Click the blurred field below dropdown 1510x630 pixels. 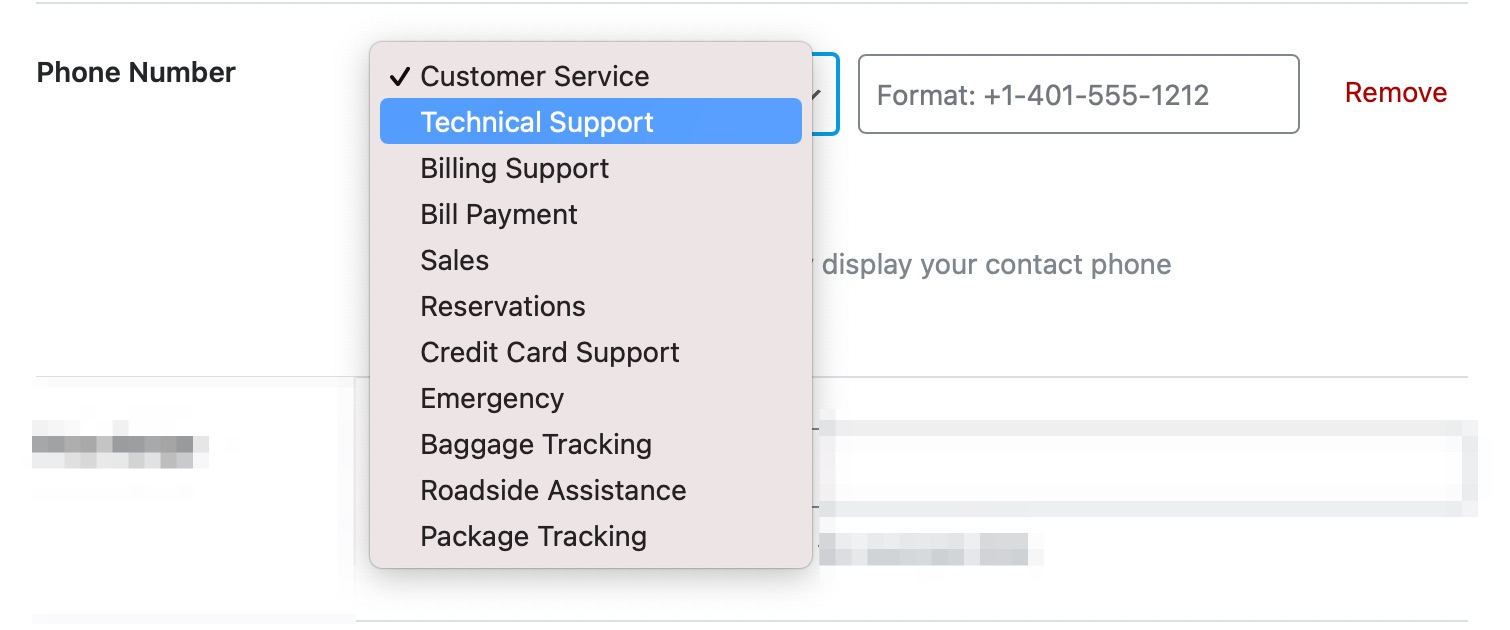point(1145,467)
